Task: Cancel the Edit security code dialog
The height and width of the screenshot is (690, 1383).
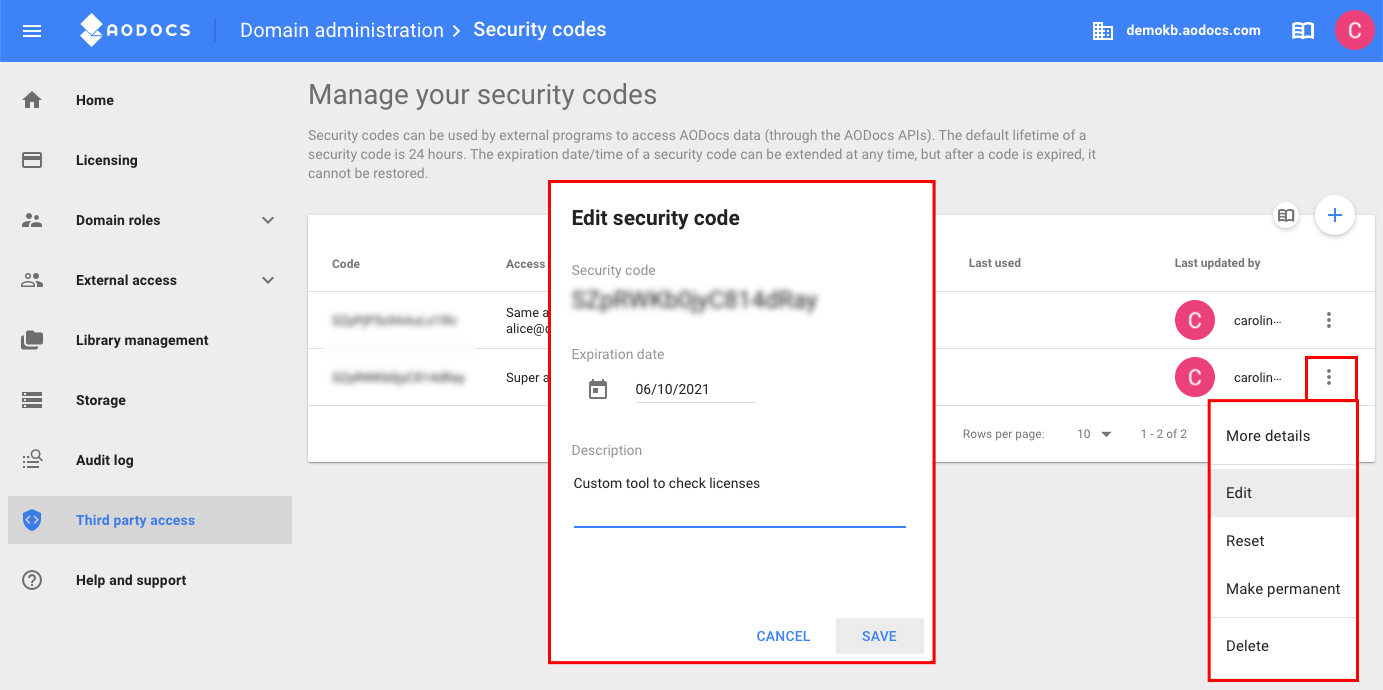Action: 783,636
